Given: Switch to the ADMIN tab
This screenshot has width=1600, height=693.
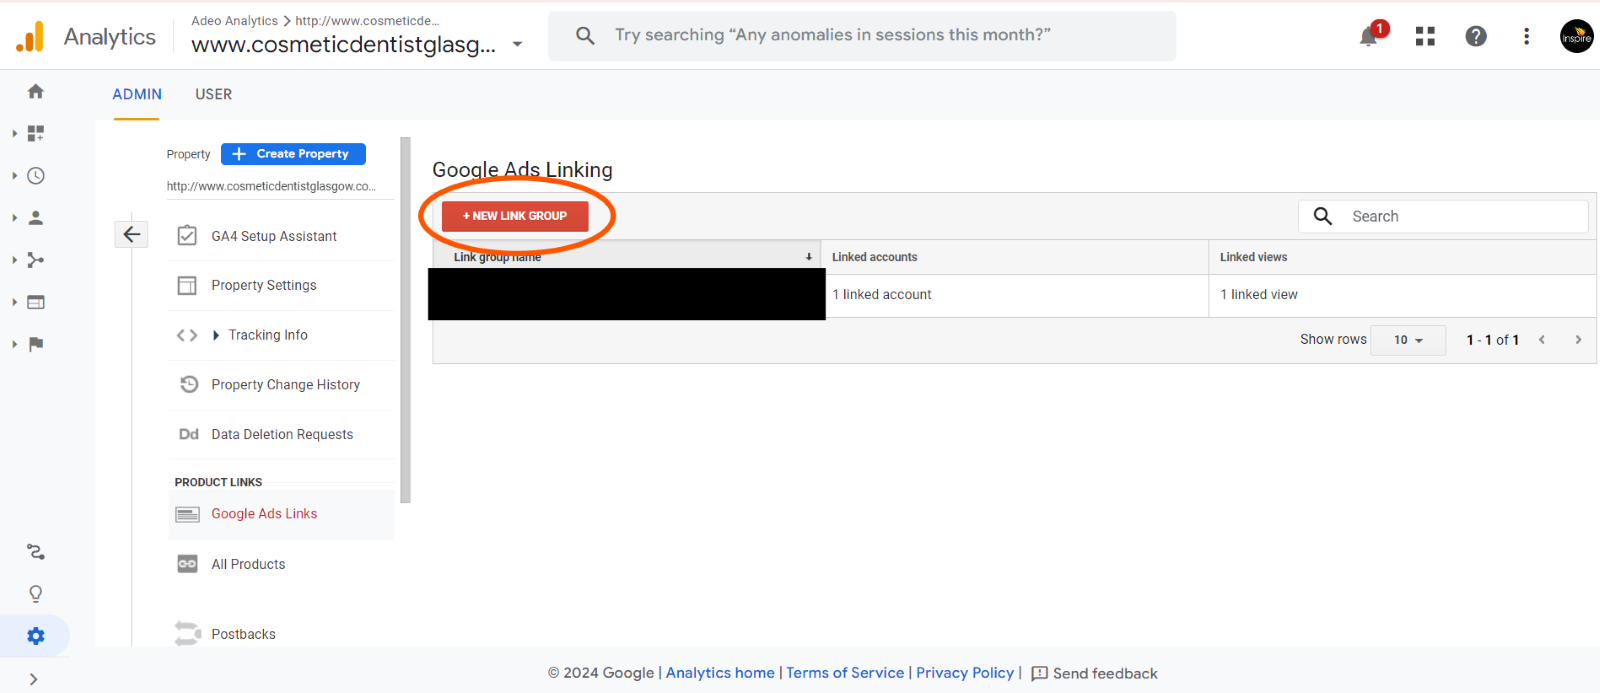Looking at the screenshot, I should click(137, 94).
